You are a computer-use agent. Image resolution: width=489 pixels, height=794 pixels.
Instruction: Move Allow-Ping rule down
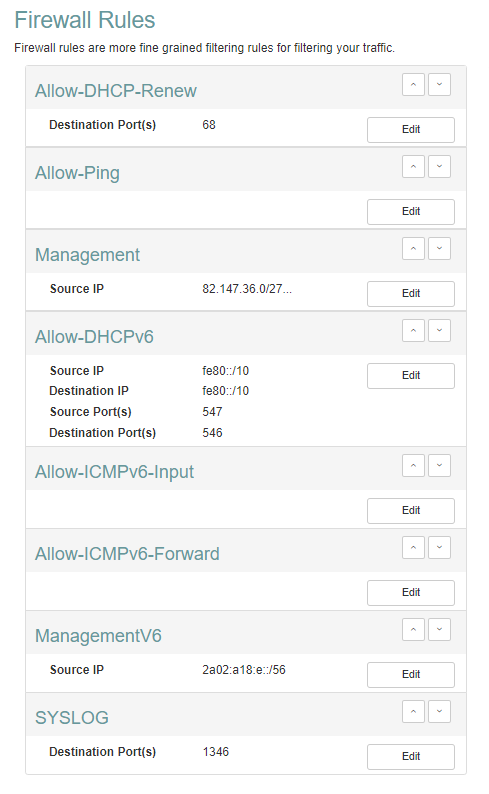coord(439,167)
